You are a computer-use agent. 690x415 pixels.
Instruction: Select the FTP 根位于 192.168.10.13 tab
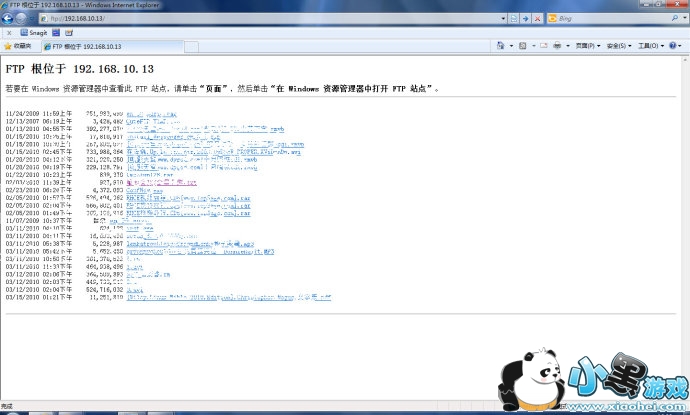[x=112, y=46]
